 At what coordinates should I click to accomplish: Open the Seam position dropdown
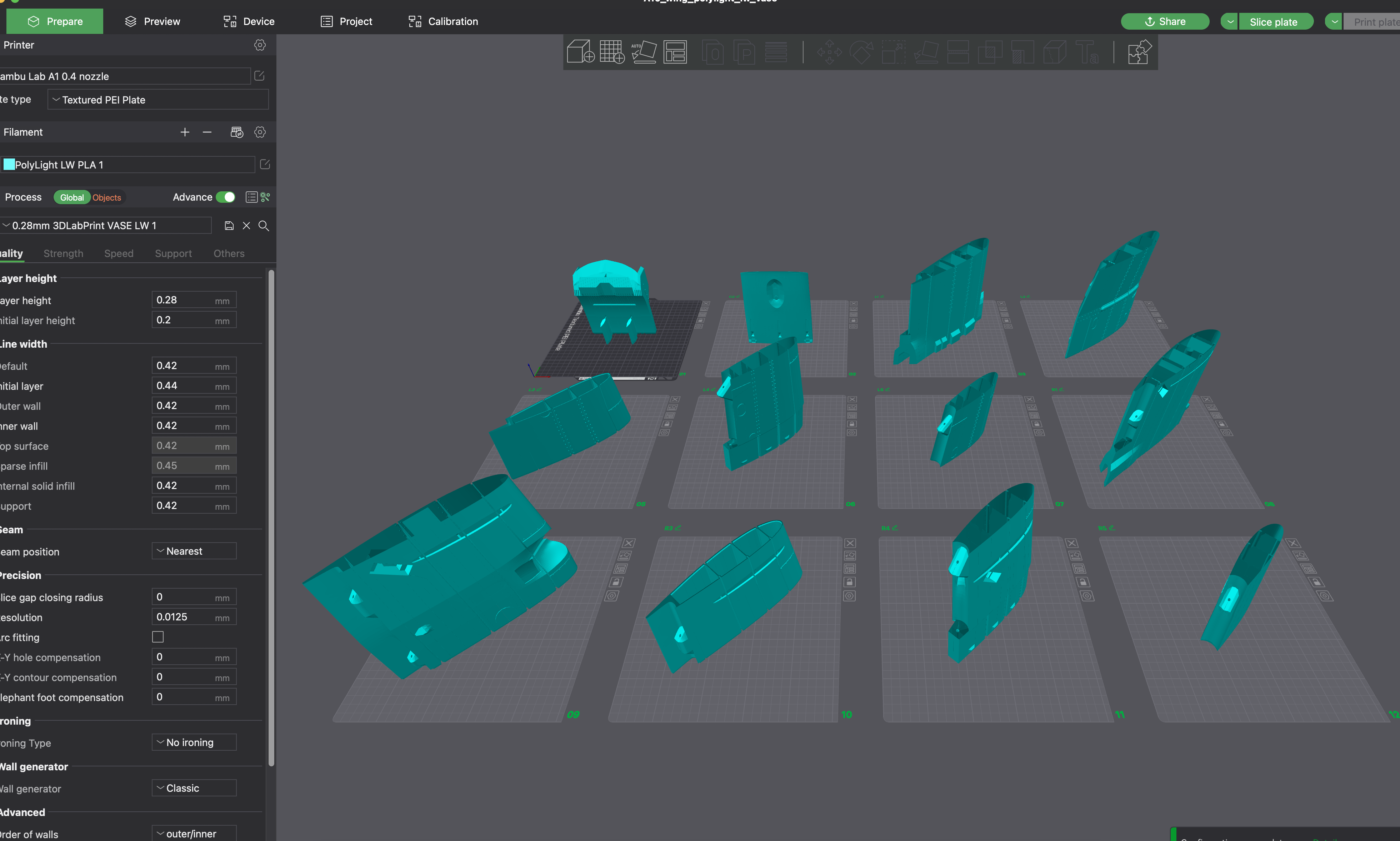(193, 551)
